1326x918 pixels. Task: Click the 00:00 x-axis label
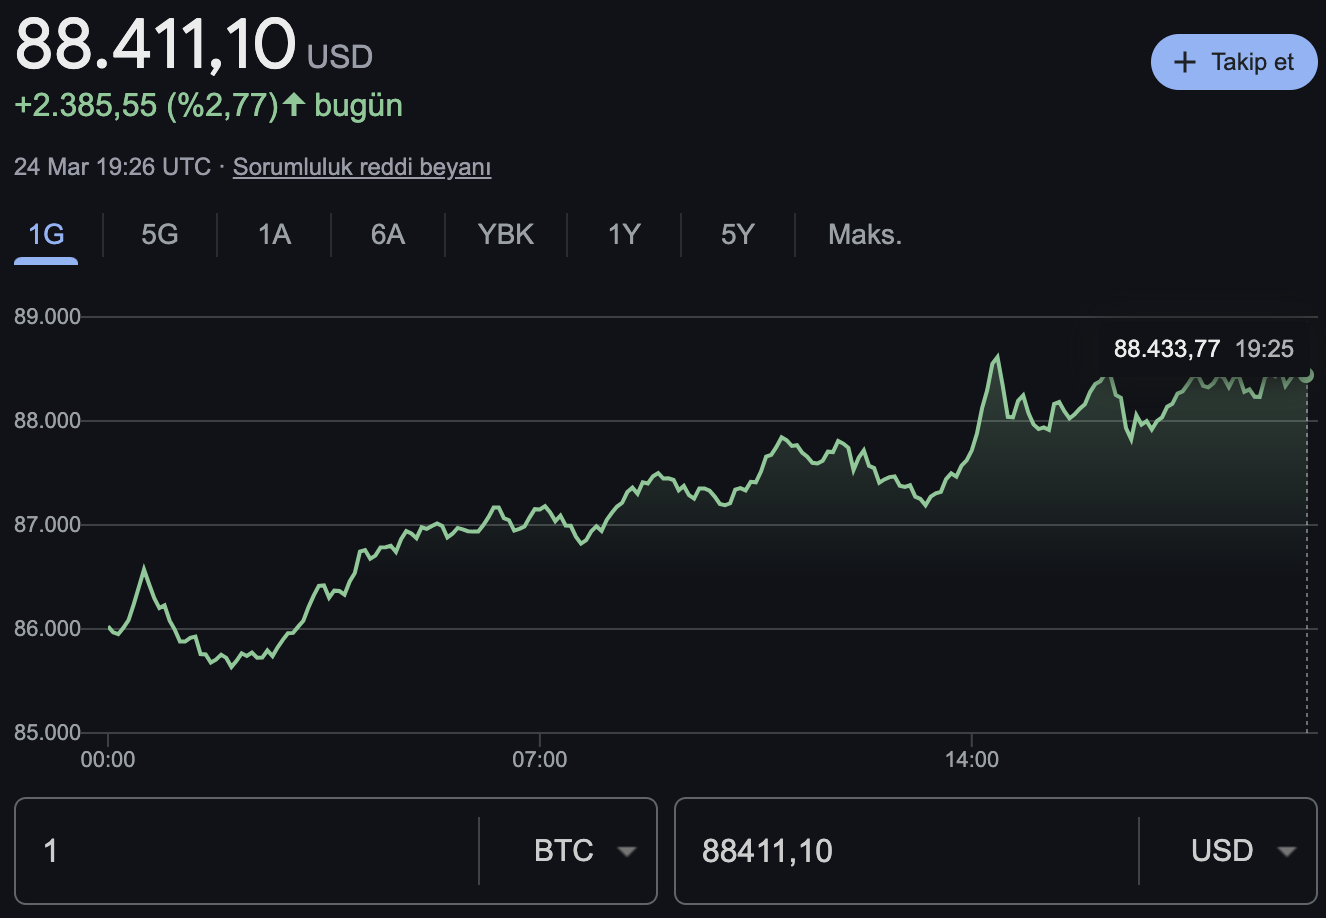point(108,760)
